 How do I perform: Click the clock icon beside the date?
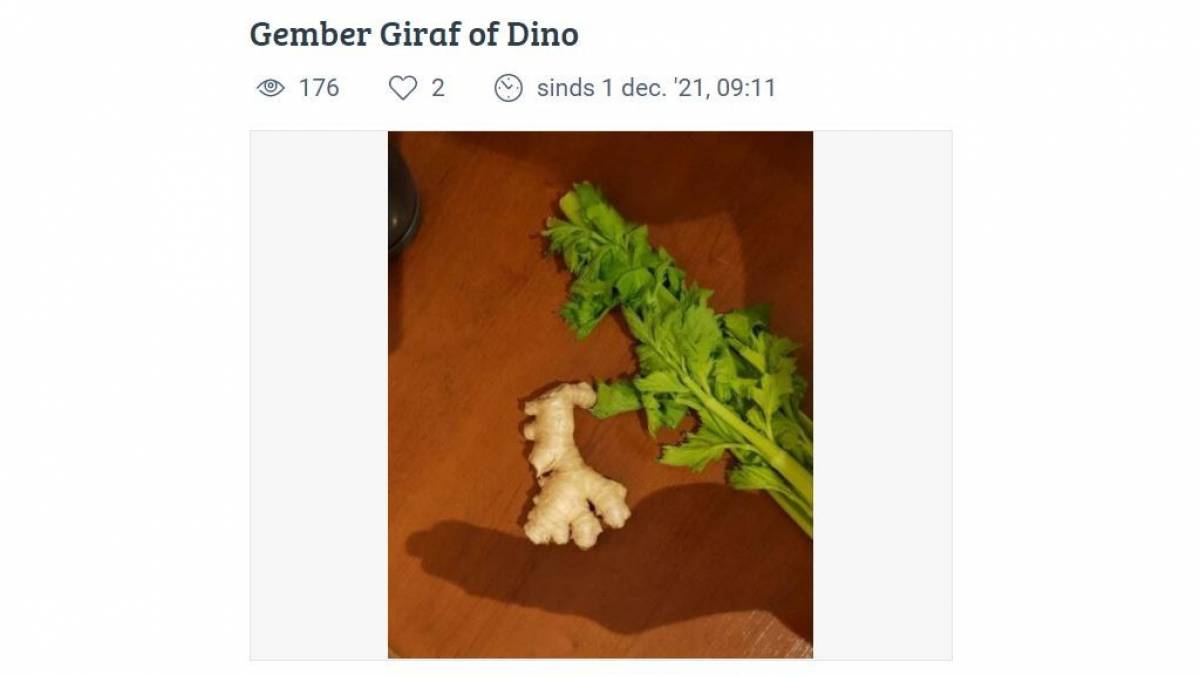[x=508, y=88]
